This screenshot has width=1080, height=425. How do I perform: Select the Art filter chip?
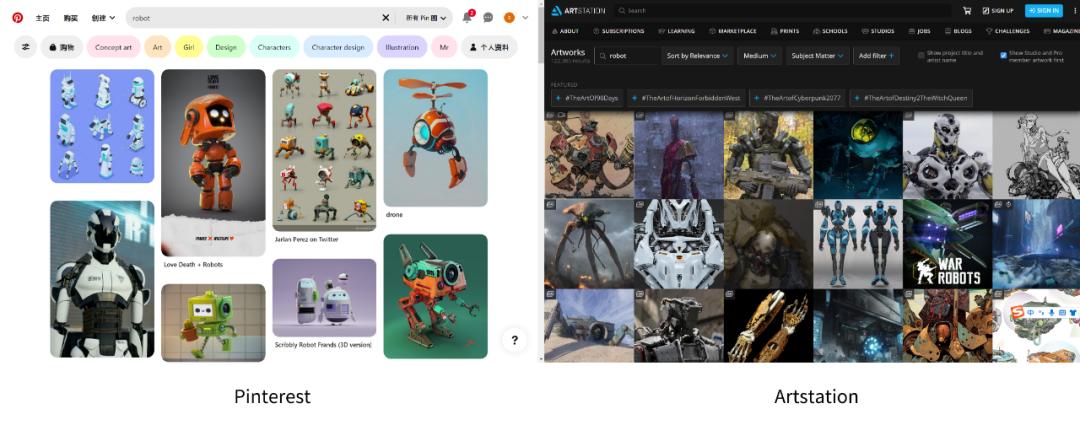tap(158, 47)
